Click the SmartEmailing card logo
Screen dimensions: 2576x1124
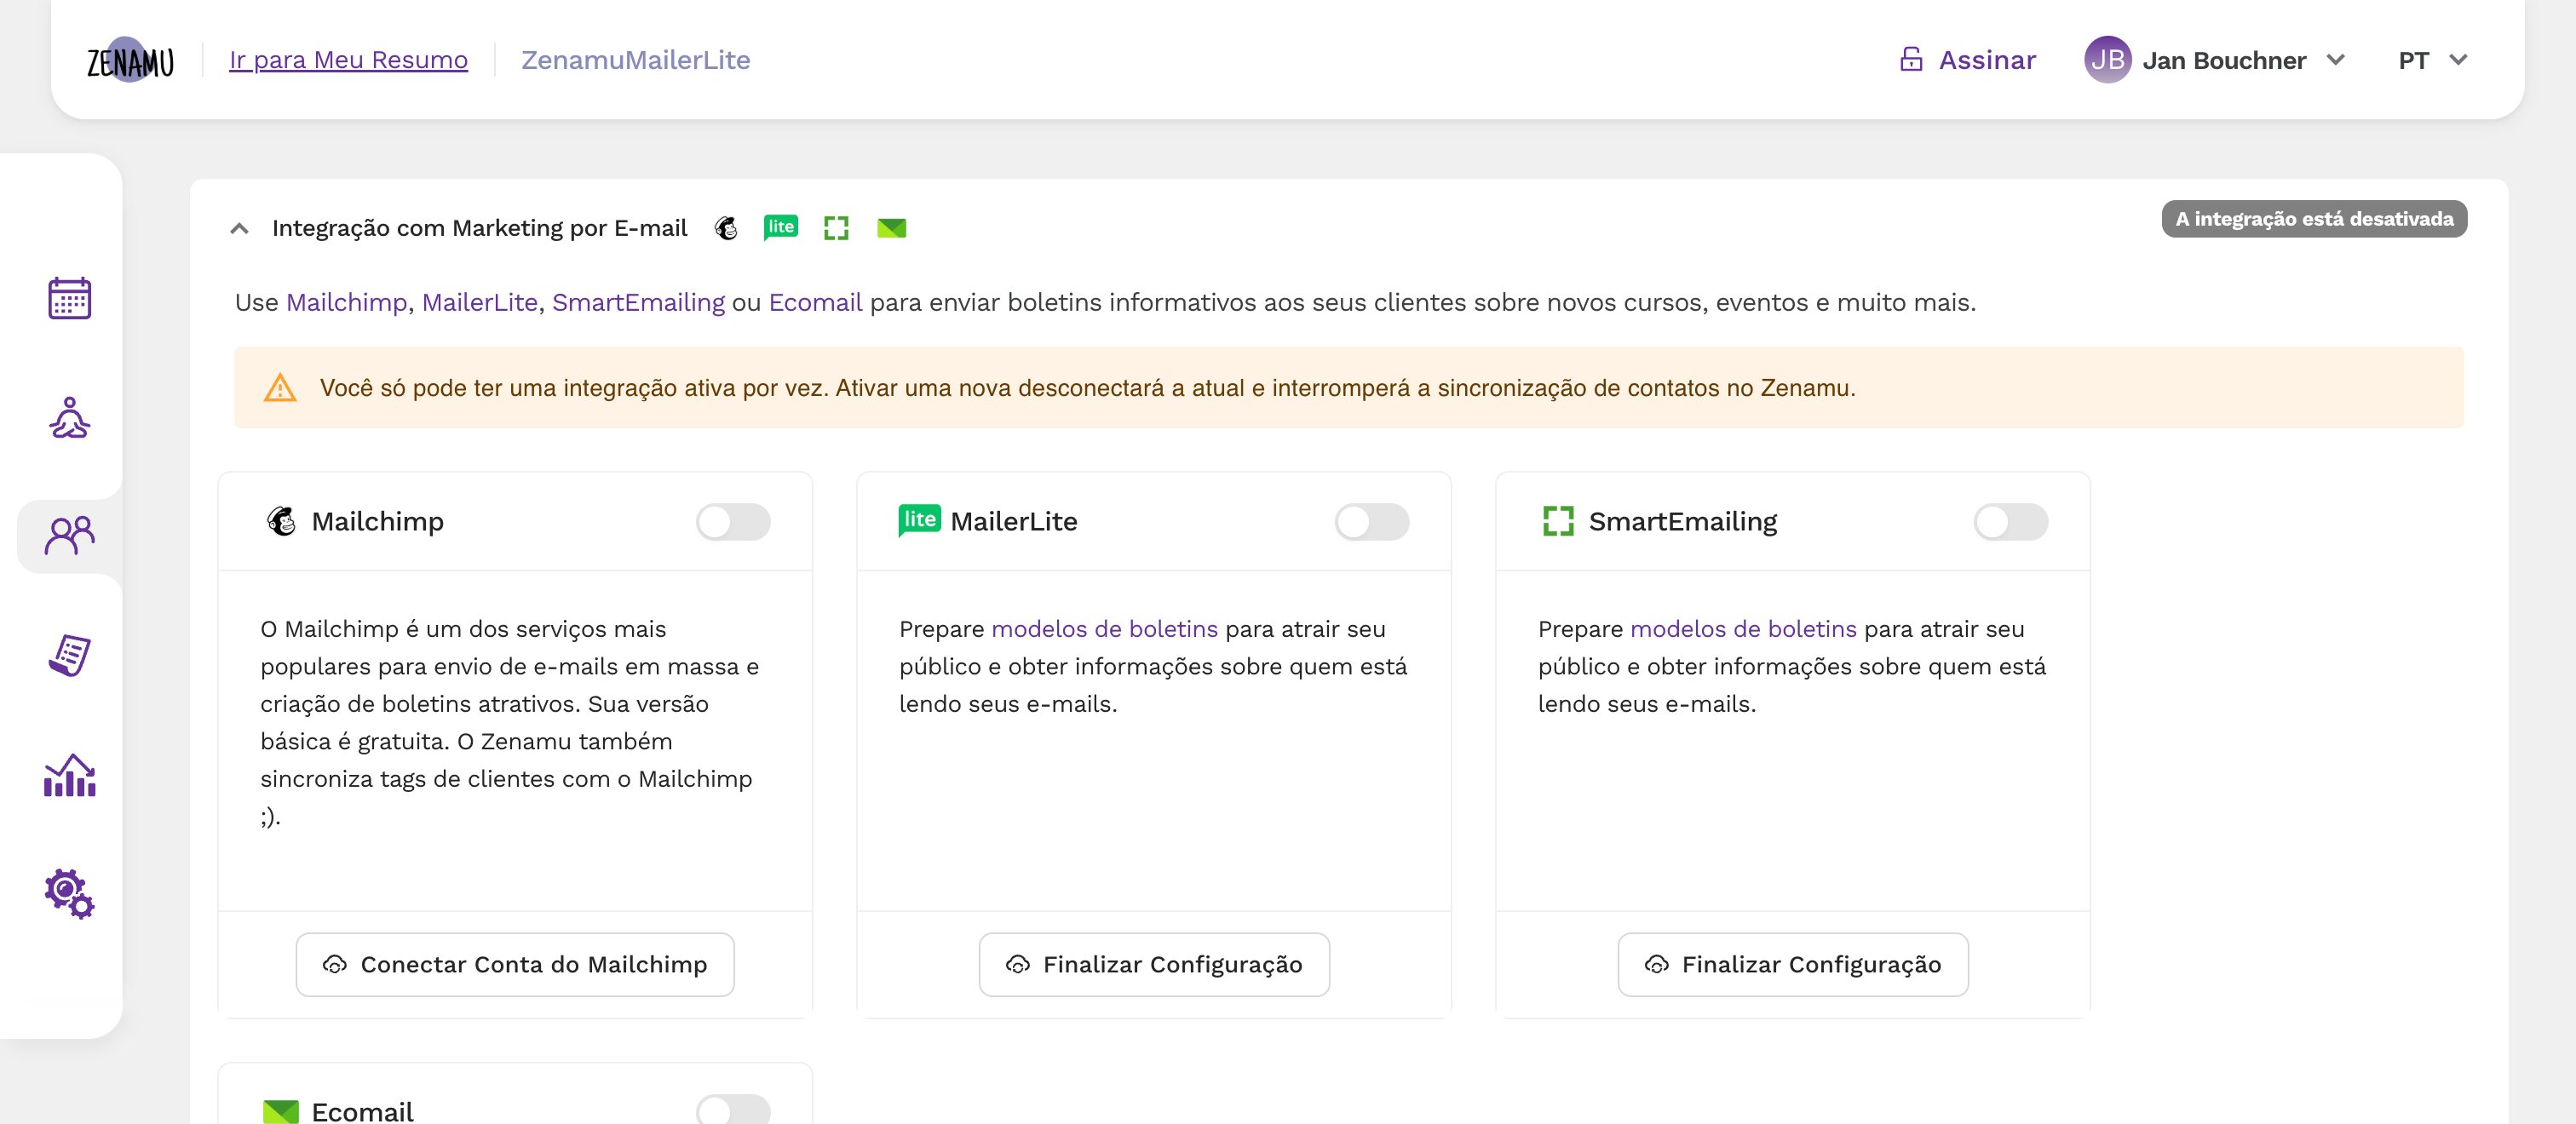pyautogui.click(x=1558, y=521)
